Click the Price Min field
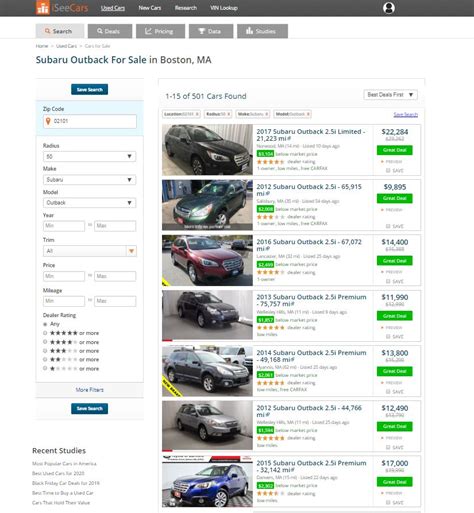The image size is (474, 513). coord(64,276)
